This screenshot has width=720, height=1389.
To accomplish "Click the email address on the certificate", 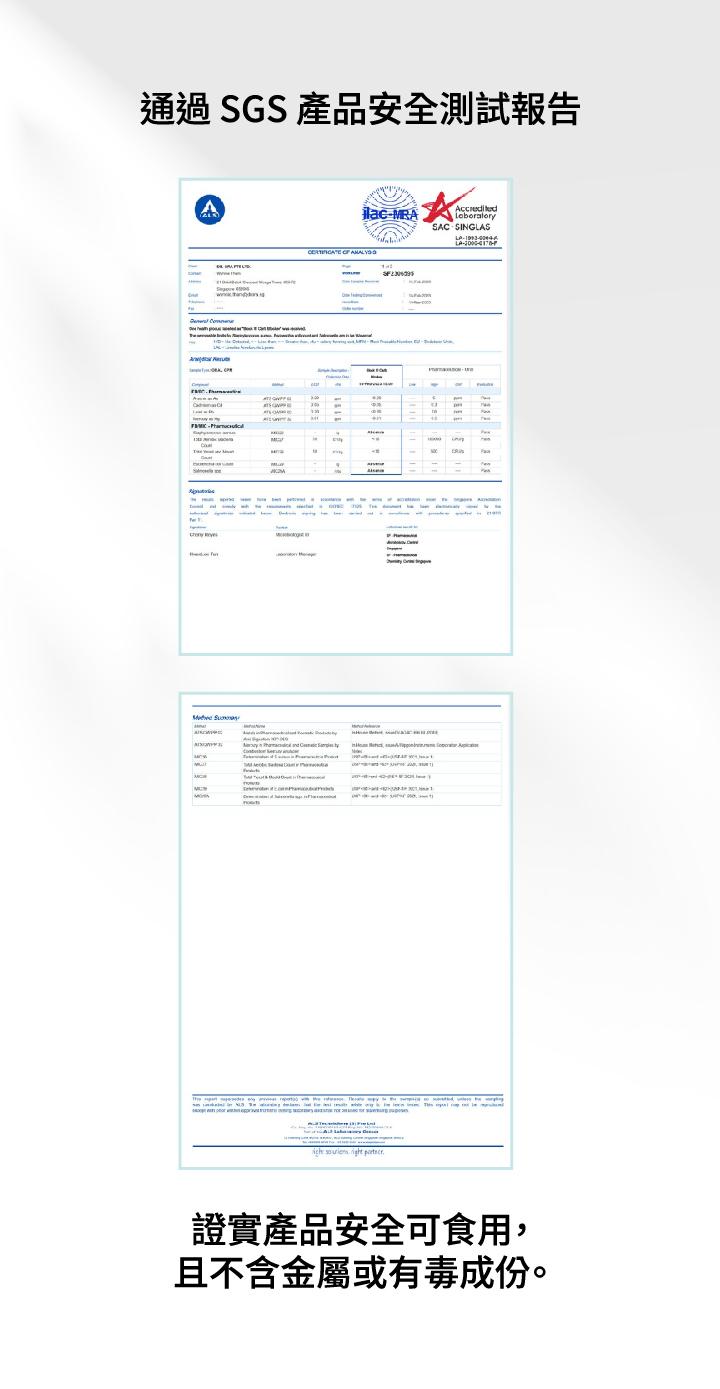I will coord(240,295).
